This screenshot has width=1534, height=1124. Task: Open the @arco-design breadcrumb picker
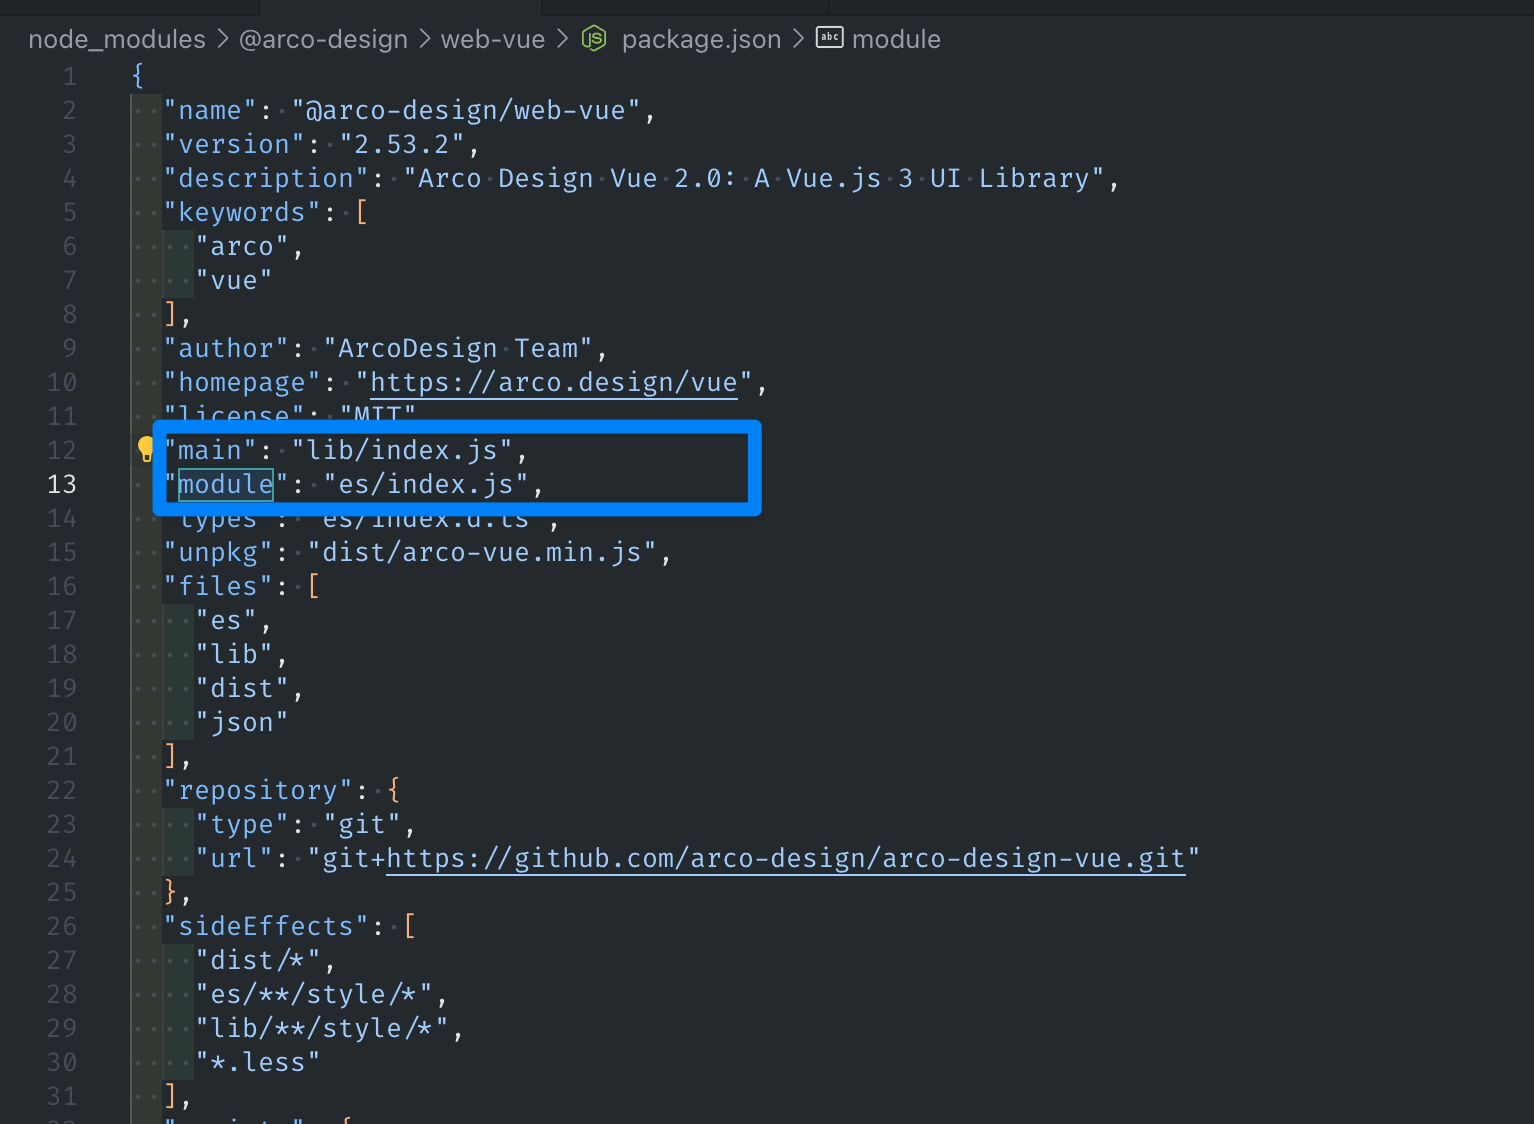point(323,39)
